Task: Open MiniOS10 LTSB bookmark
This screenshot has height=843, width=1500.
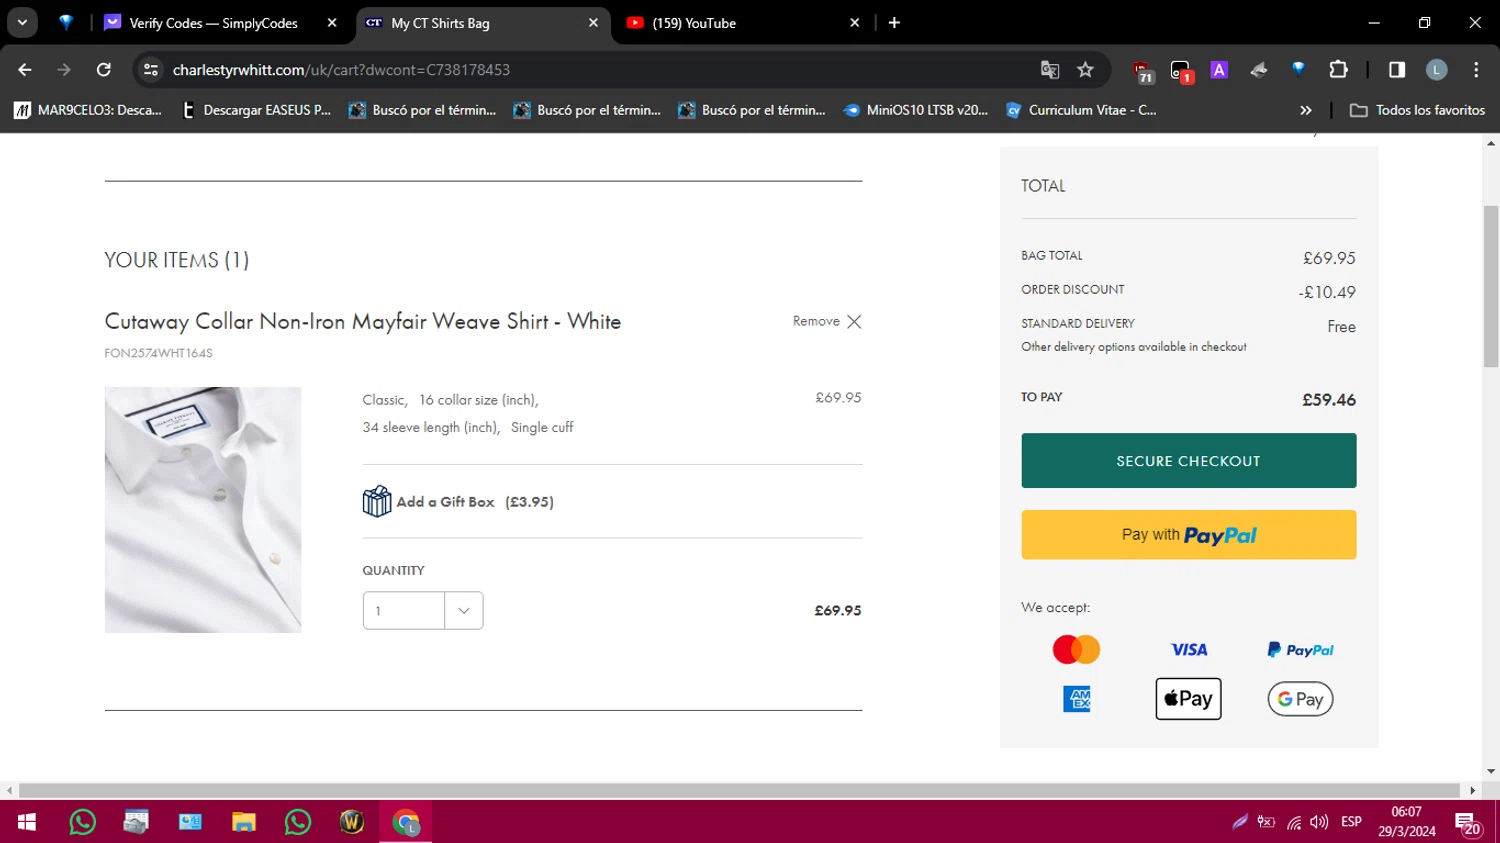Action: pos(916,110)
